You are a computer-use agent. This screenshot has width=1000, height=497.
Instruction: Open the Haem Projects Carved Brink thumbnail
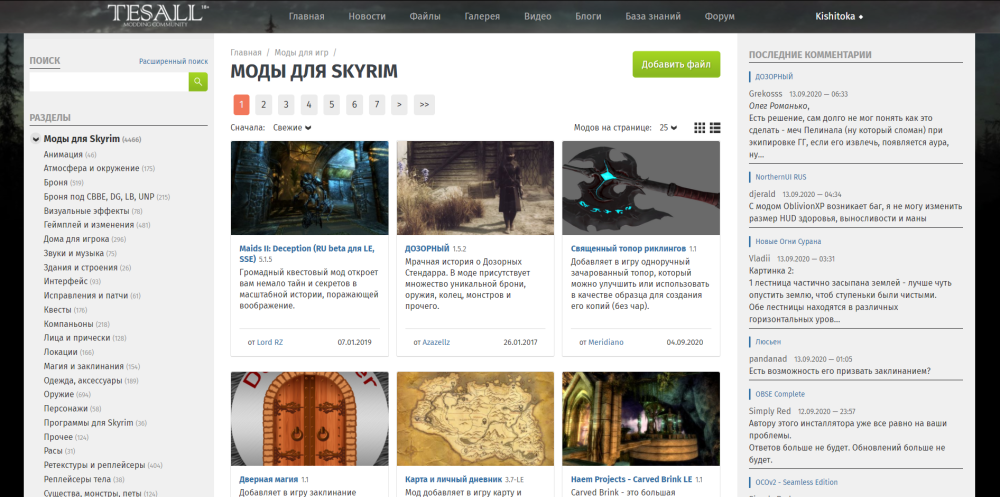(x=641, y=419)
